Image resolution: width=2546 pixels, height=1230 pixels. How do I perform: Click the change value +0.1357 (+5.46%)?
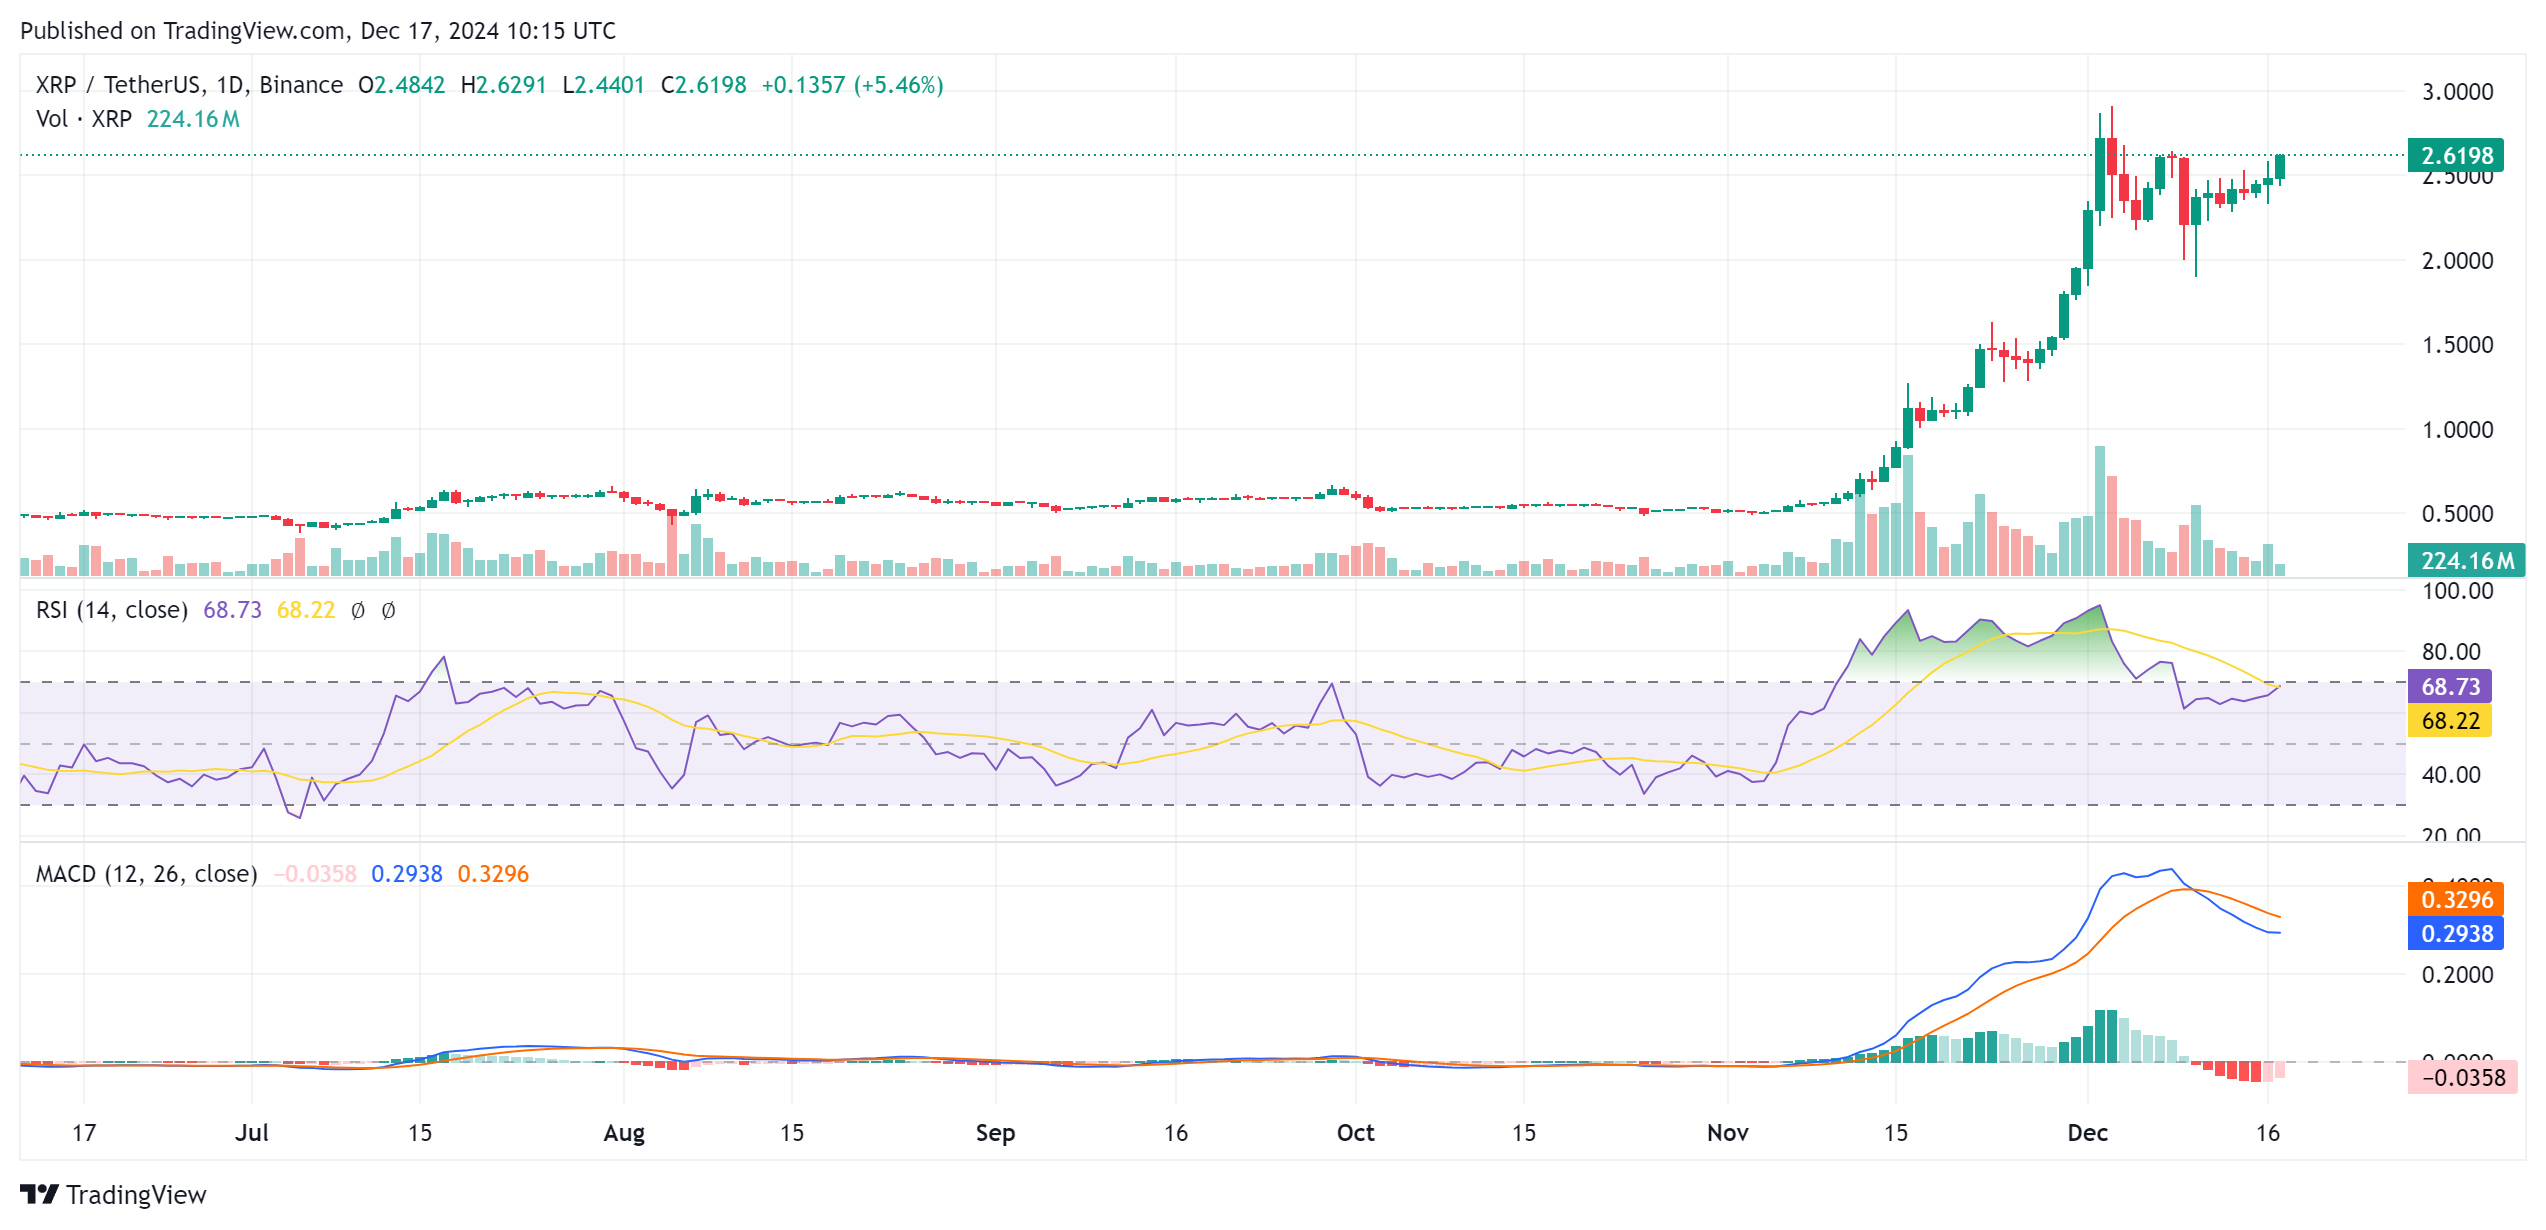click(x=852, y=85)
